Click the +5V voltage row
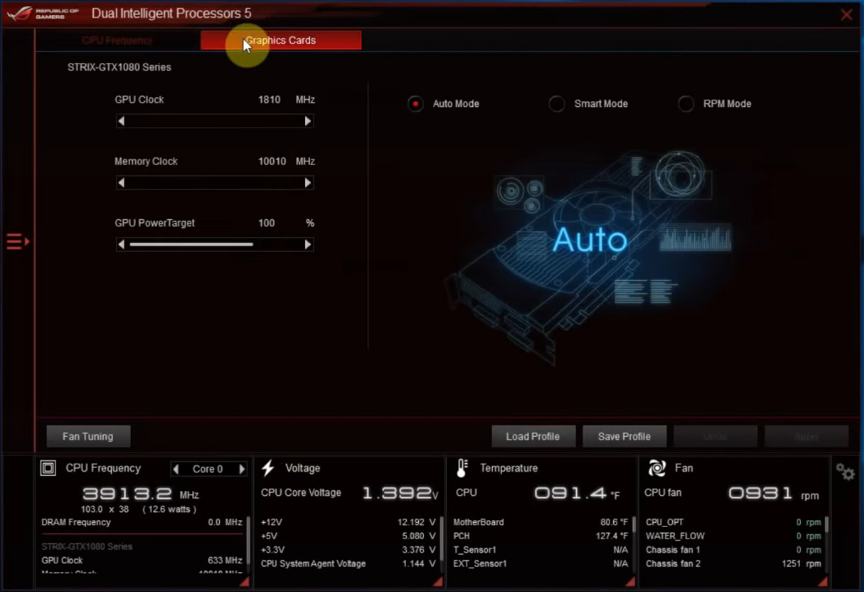Image resolution: width=864 pixels, height=592 pixels. tap(348, 536)
